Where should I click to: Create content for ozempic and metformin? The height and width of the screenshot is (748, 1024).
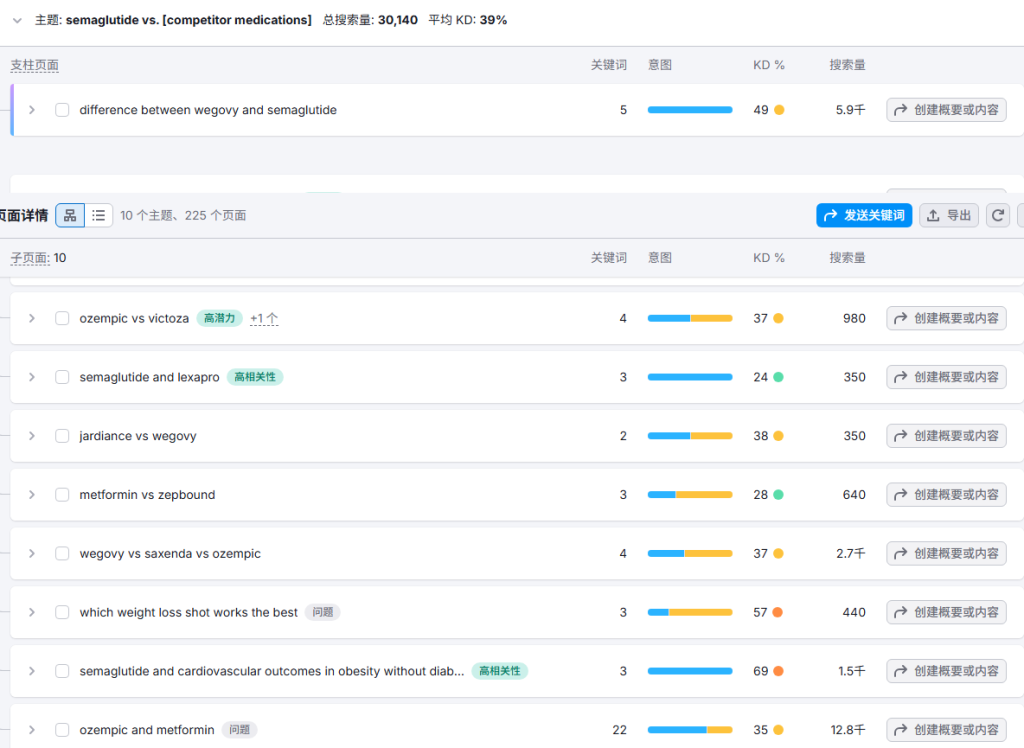click(x=946, y=730)
